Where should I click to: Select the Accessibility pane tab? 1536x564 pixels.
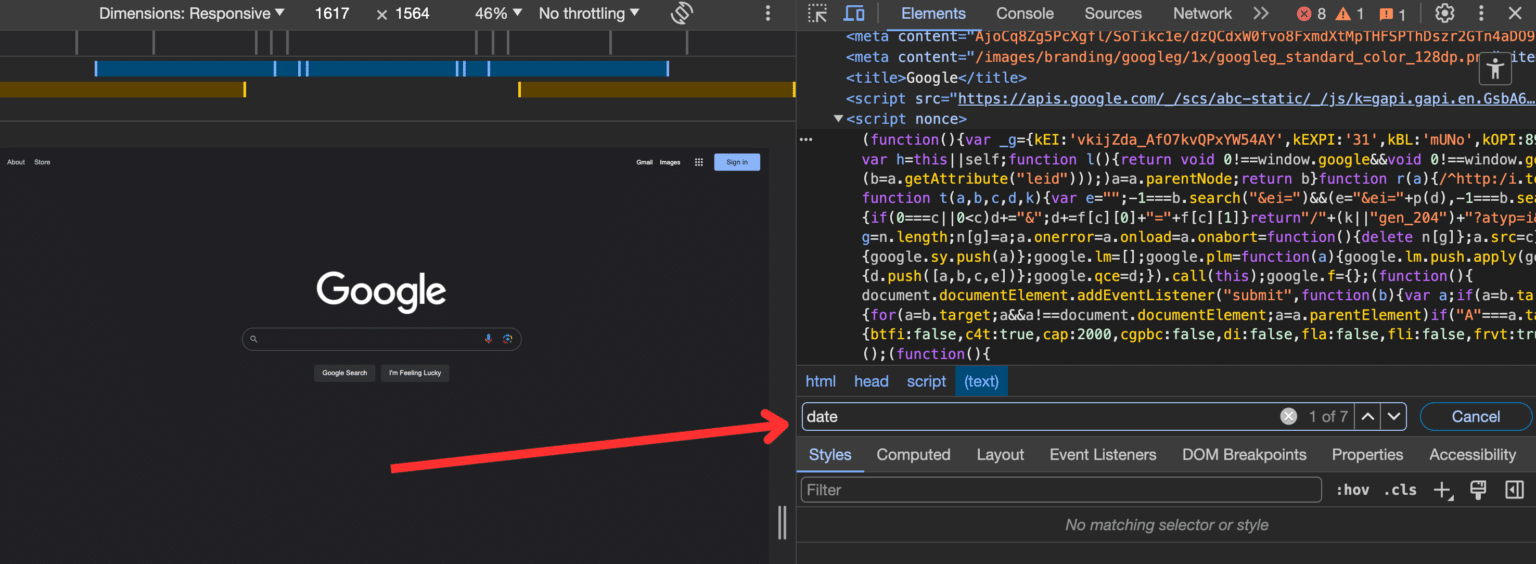point(1472,455)
